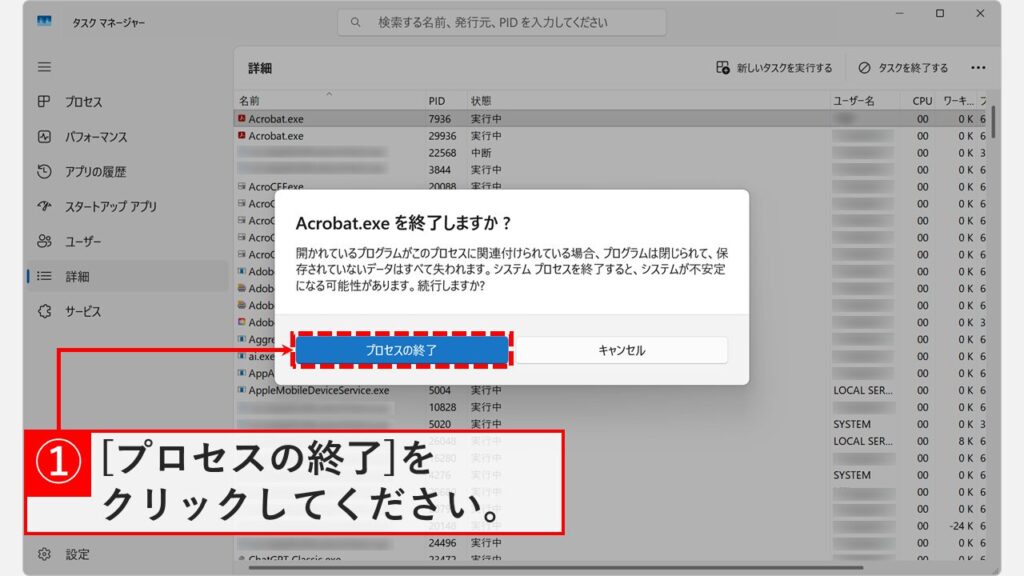
Task: Click the パフォーマンス graph icon
Action: tap(44, 136)
